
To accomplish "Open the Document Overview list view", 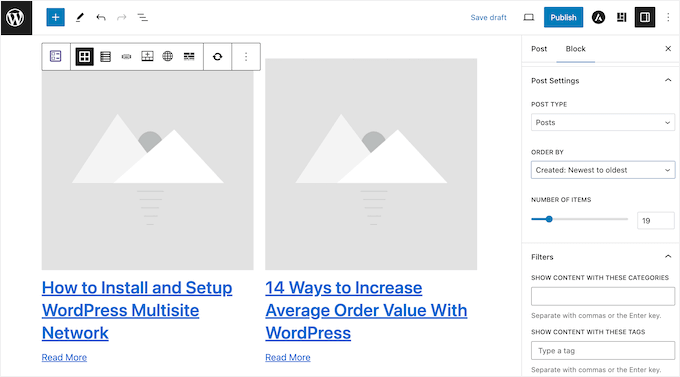I will click(143, 17).
